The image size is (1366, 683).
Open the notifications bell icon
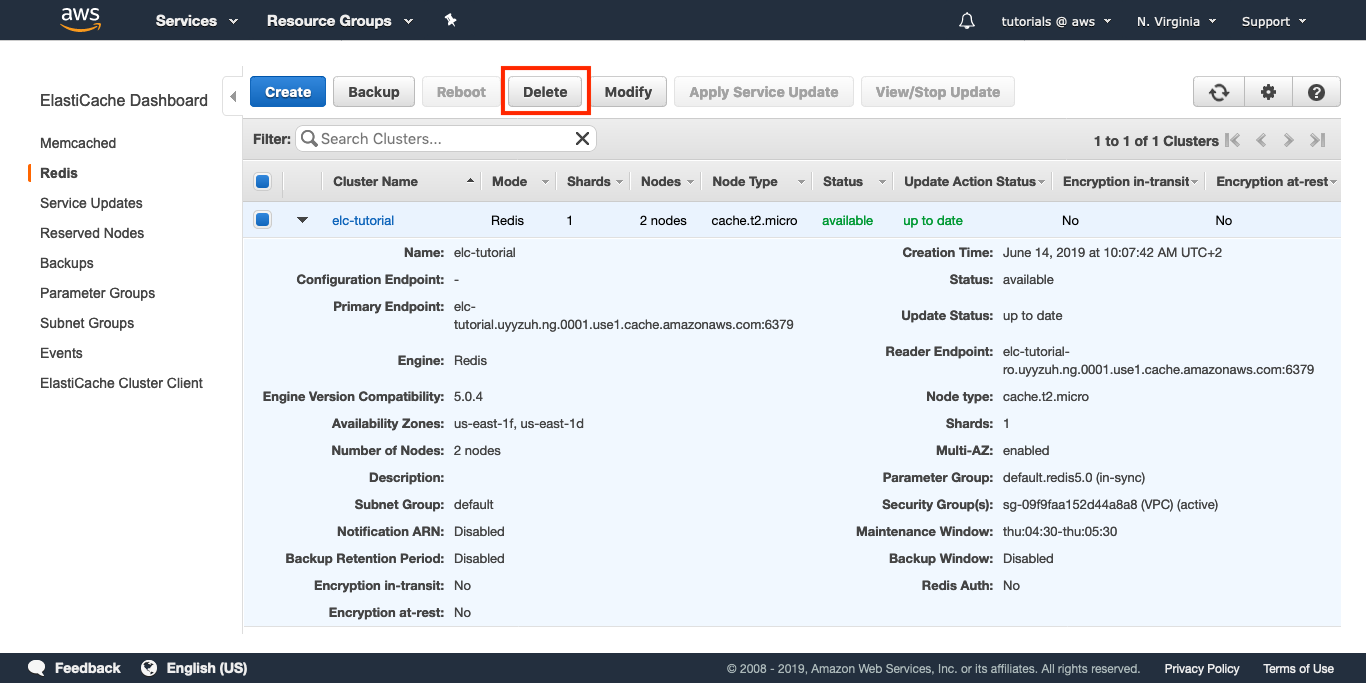(966, 21)
